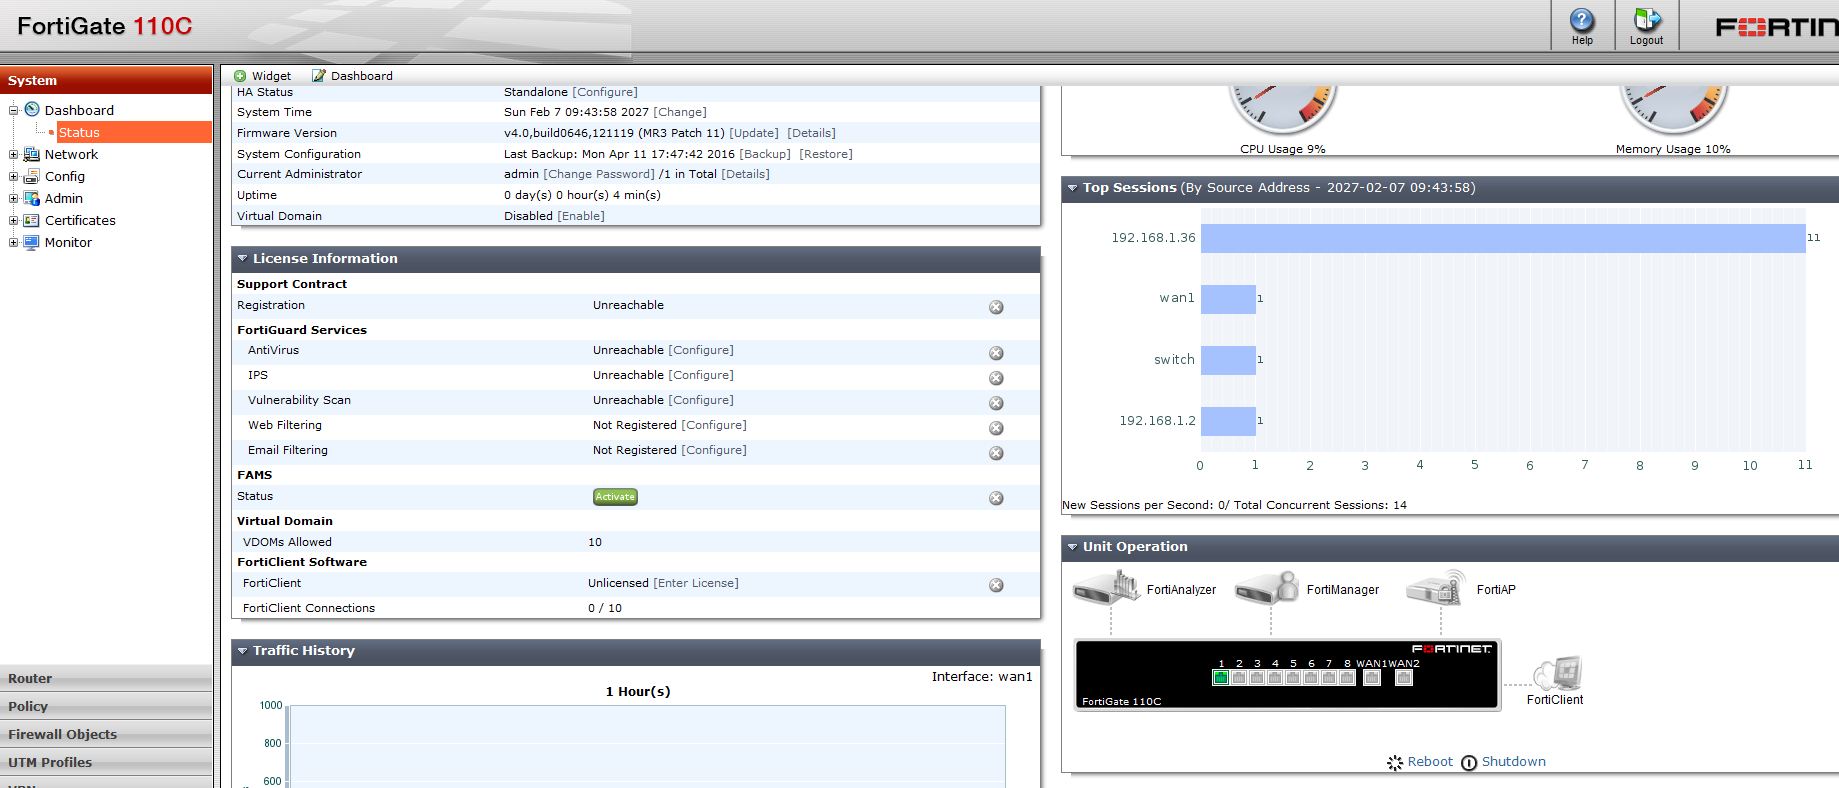Click the switch sessions bar
Screen dimensions: 1839x788
(1228, 360)
